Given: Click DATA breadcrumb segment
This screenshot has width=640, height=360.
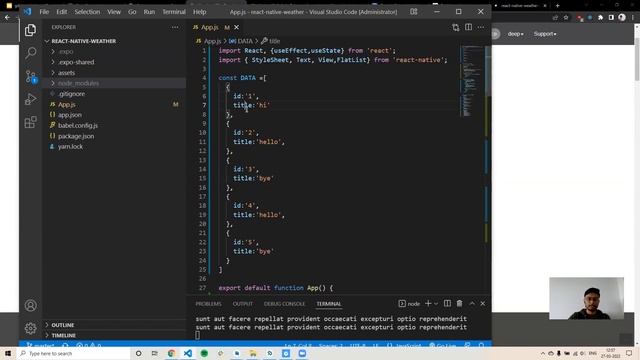Looking at the screenshot, I should coord(241,41).
